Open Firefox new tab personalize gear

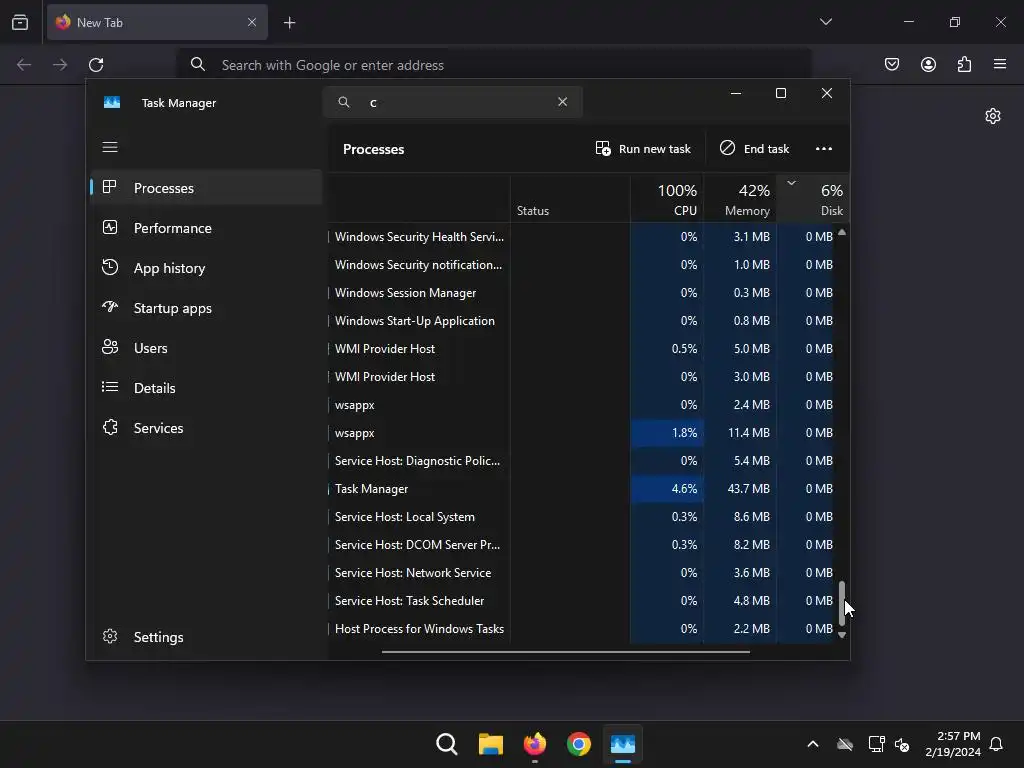[x=993, y=116]
